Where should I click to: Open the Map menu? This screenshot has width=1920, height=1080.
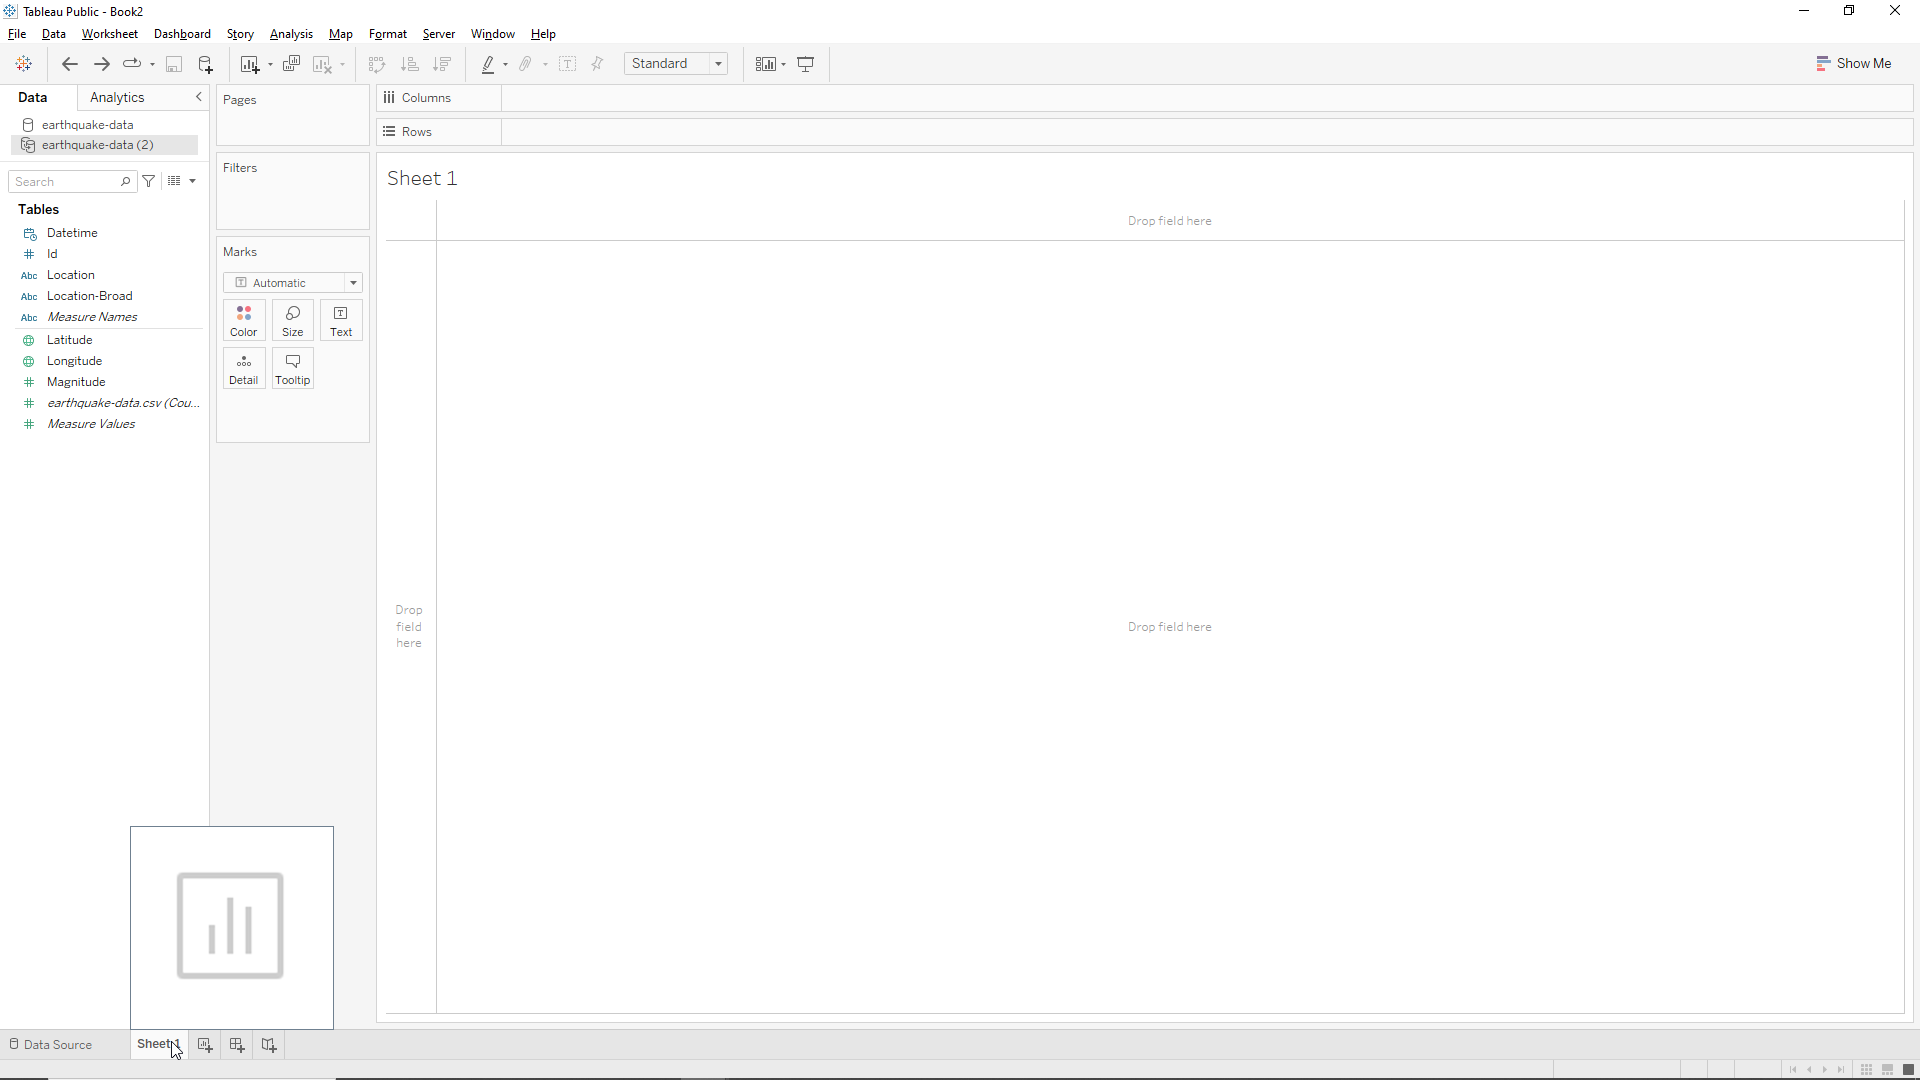click(341, 34)
